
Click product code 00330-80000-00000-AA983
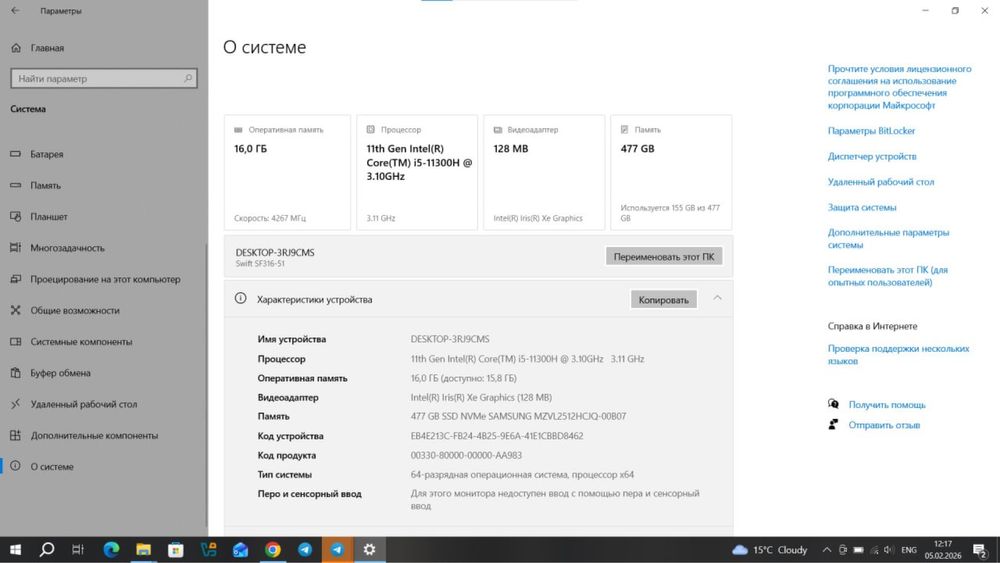coord(466,455)
